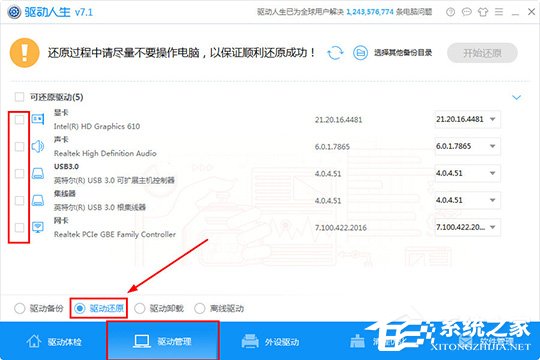Click the 英特尔(R) USB 3.0 可扩展主机控制器 text
This screenshot has width=540, height=360.
click(x=114, y=180)
